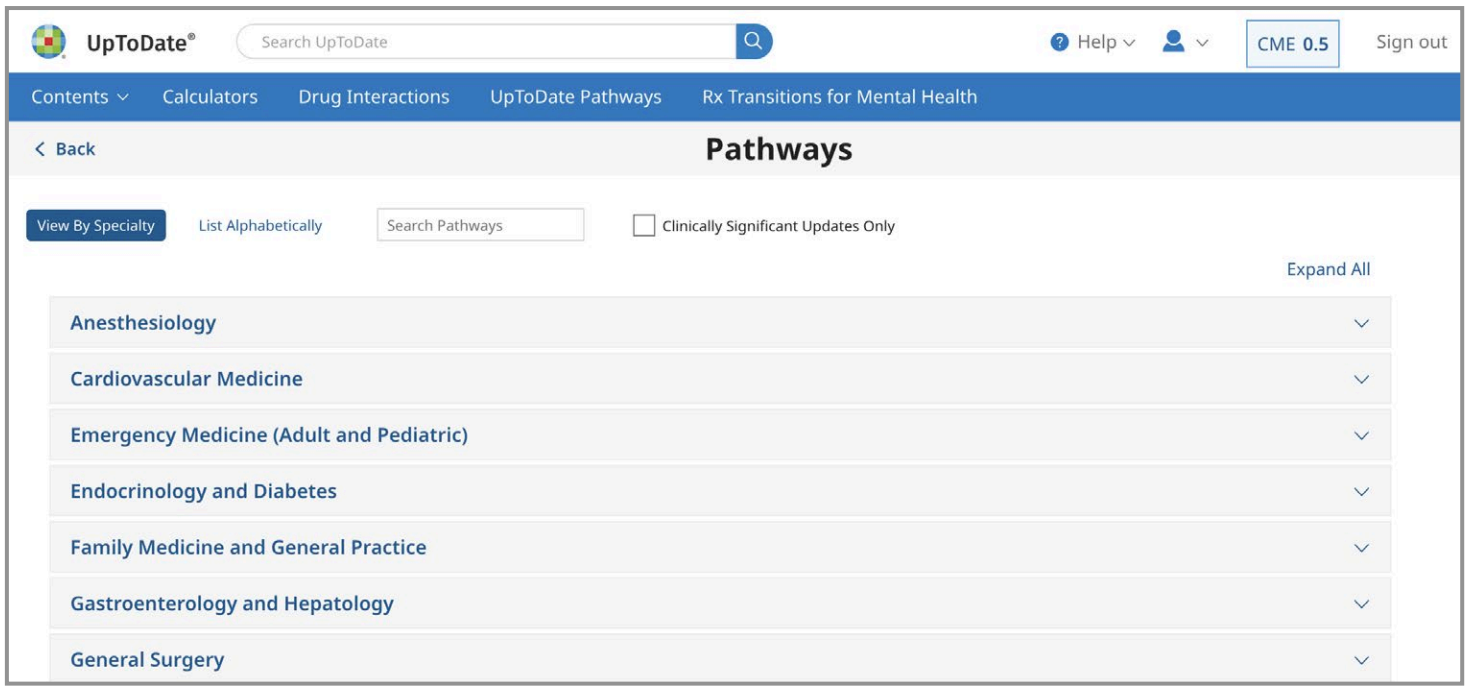
Task: Expand the Anesthesiology section chevron
Action: click(1360, 324)
